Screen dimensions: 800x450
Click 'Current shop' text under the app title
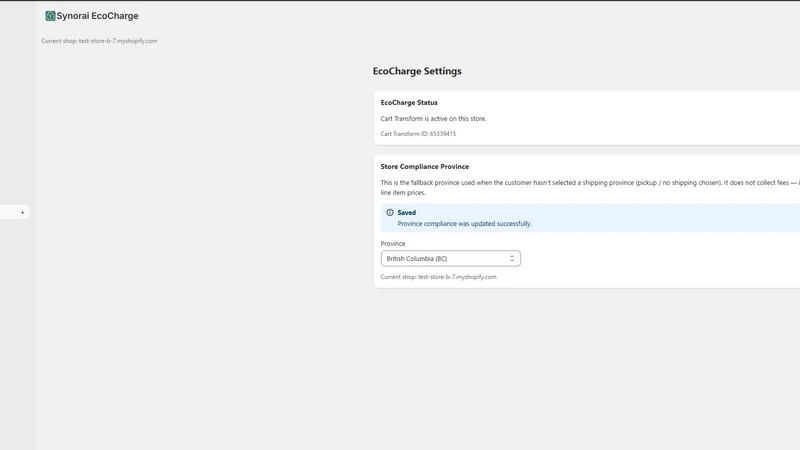tap(99, 41)
